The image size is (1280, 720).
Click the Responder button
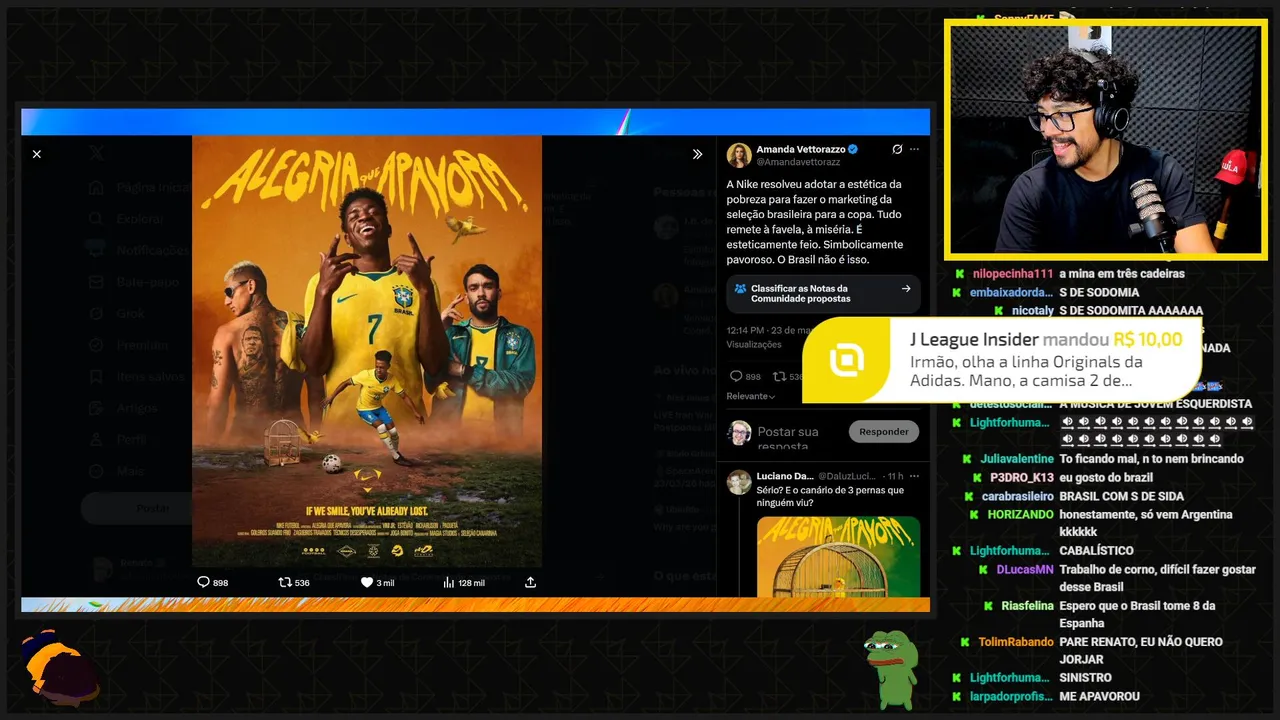[x=884, y=432]
